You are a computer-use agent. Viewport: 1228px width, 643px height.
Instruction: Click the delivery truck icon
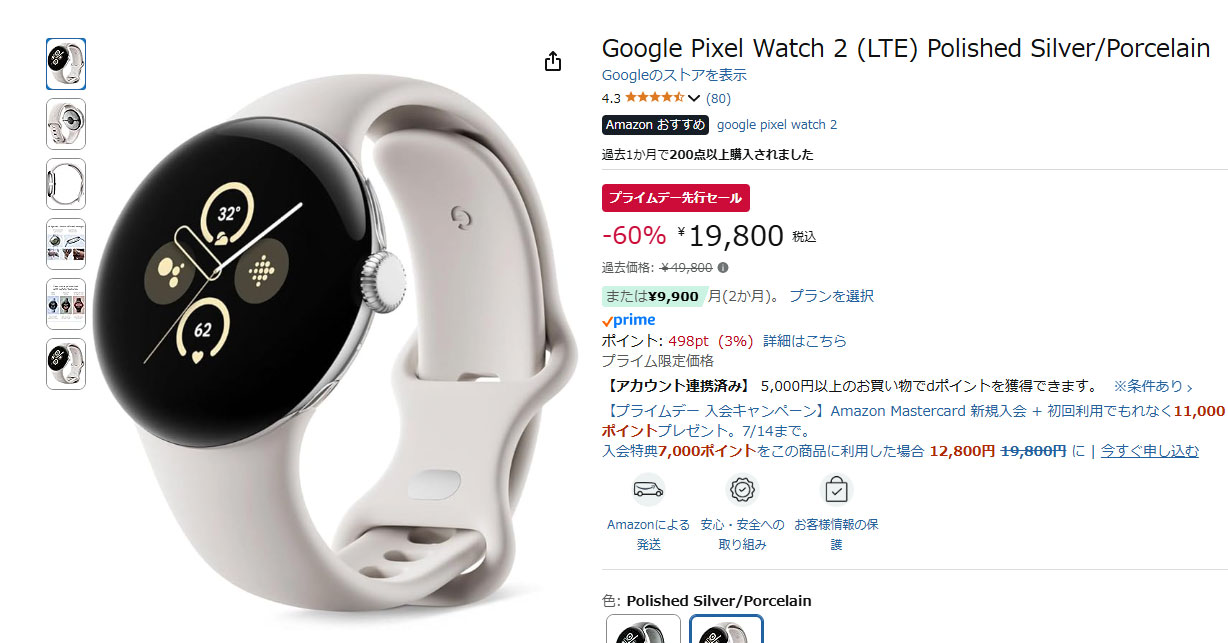[649, 489]
